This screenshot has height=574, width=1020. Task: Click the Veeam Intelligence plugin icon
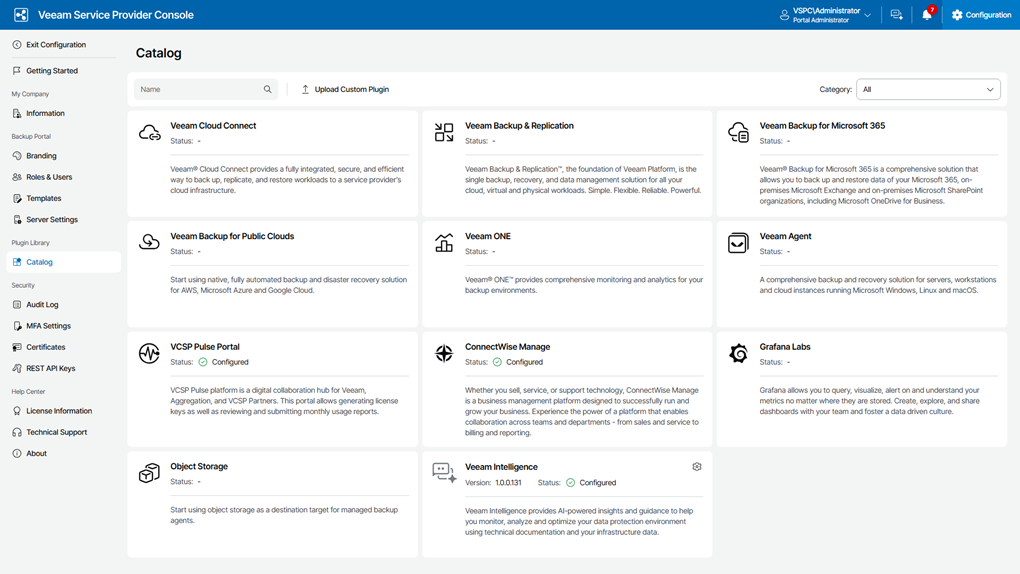pos(444,473)
